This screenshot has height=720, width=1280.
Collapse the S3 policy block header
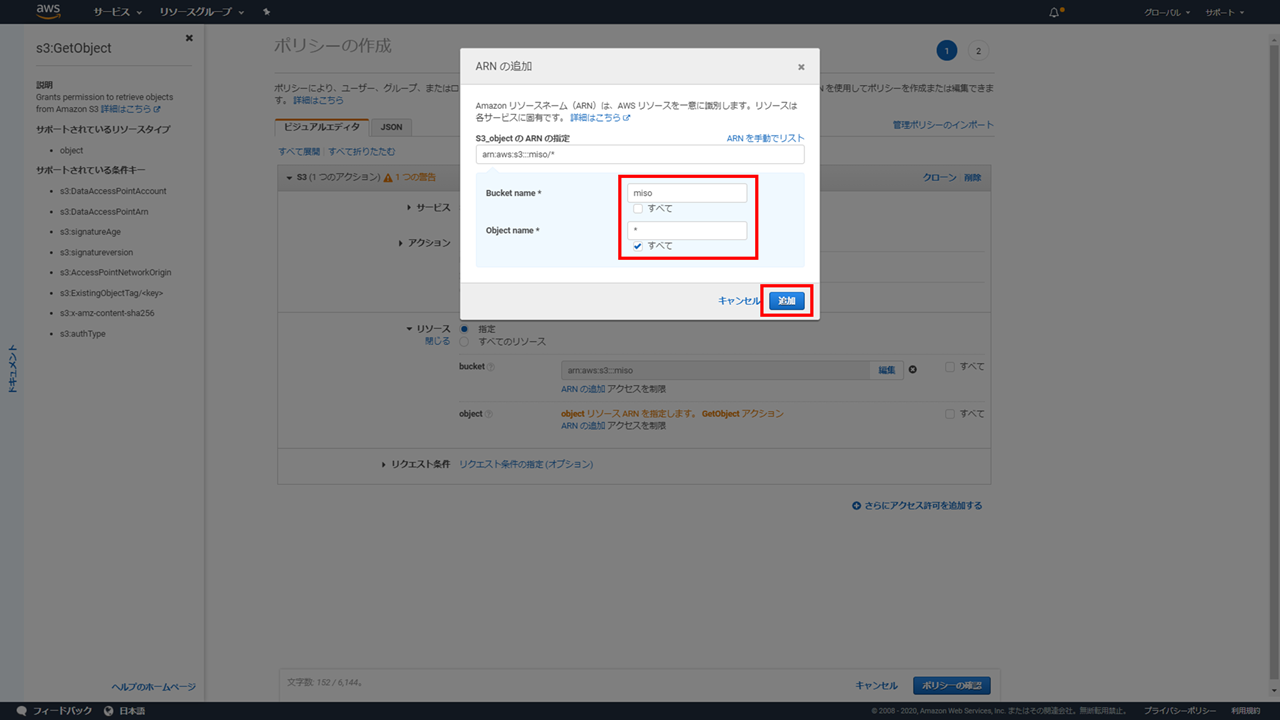pyautogui.click(x=290, y=177)
